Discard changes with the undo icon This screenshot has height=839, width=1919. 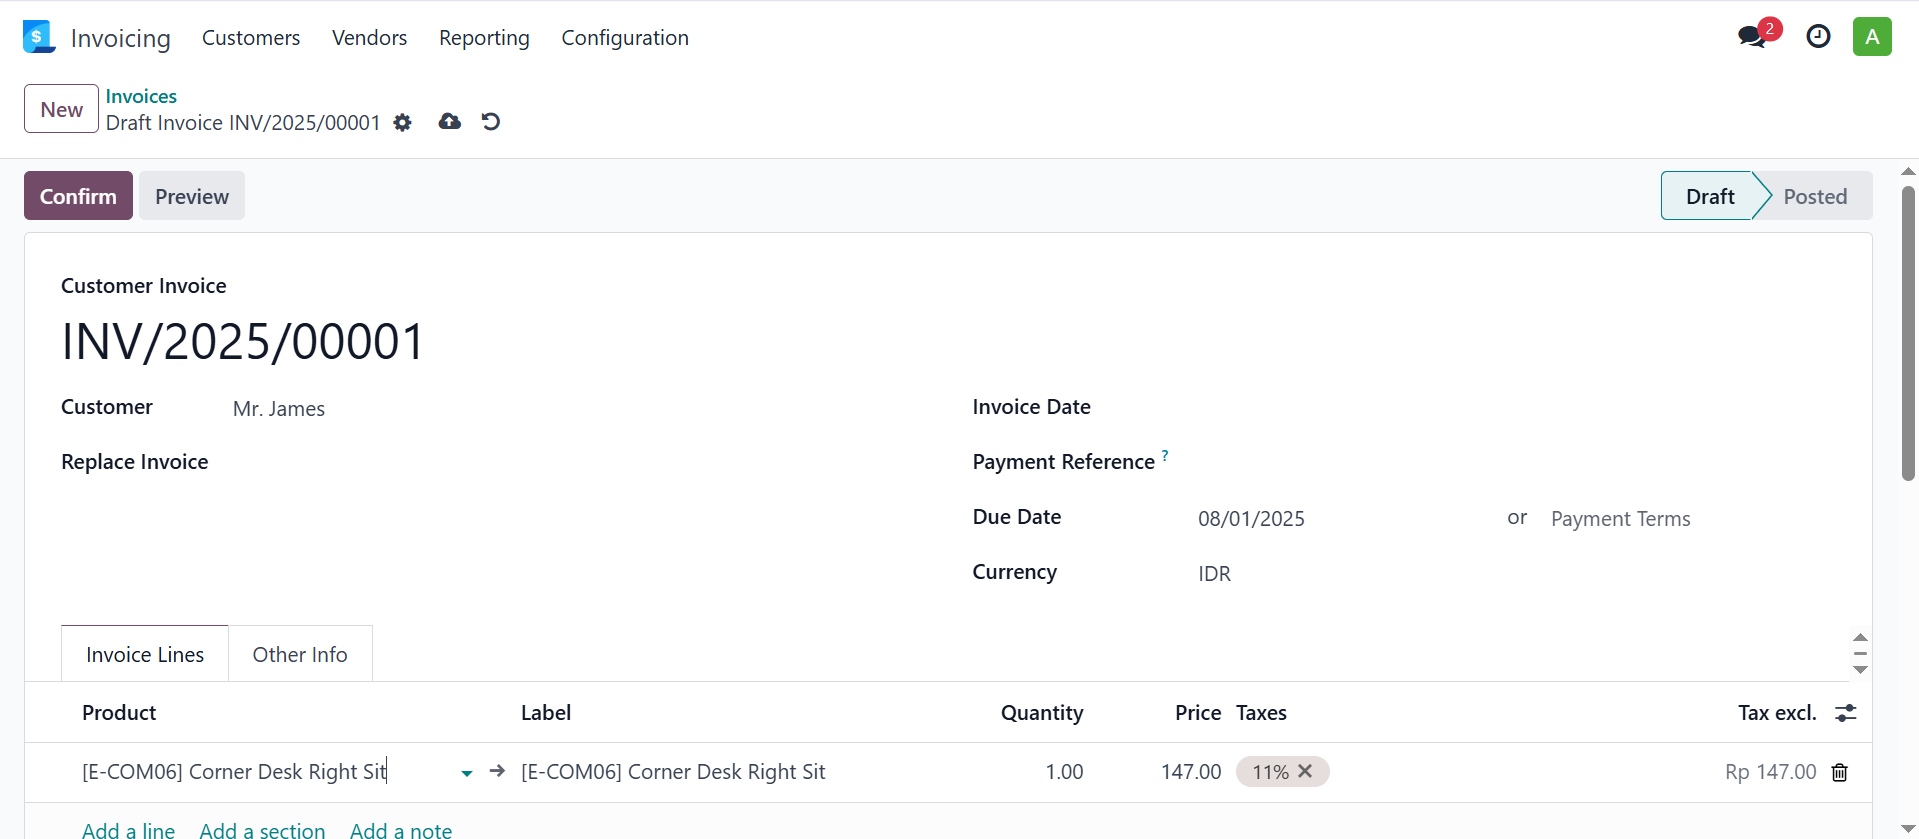pos(491,121)
